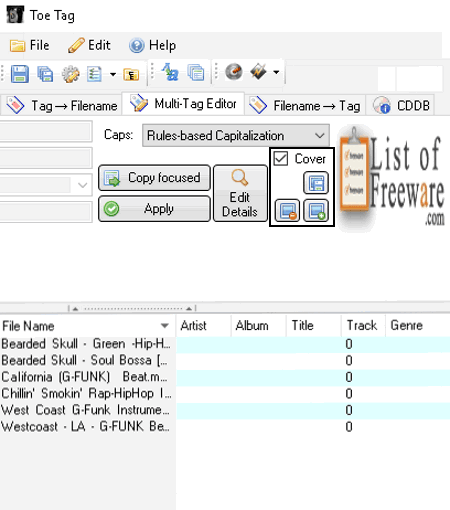Image resolution: width=450 pixels, height=510 pixels.
Task: Click the case conversion Aa toolbar icon
Action: (170, 72)
